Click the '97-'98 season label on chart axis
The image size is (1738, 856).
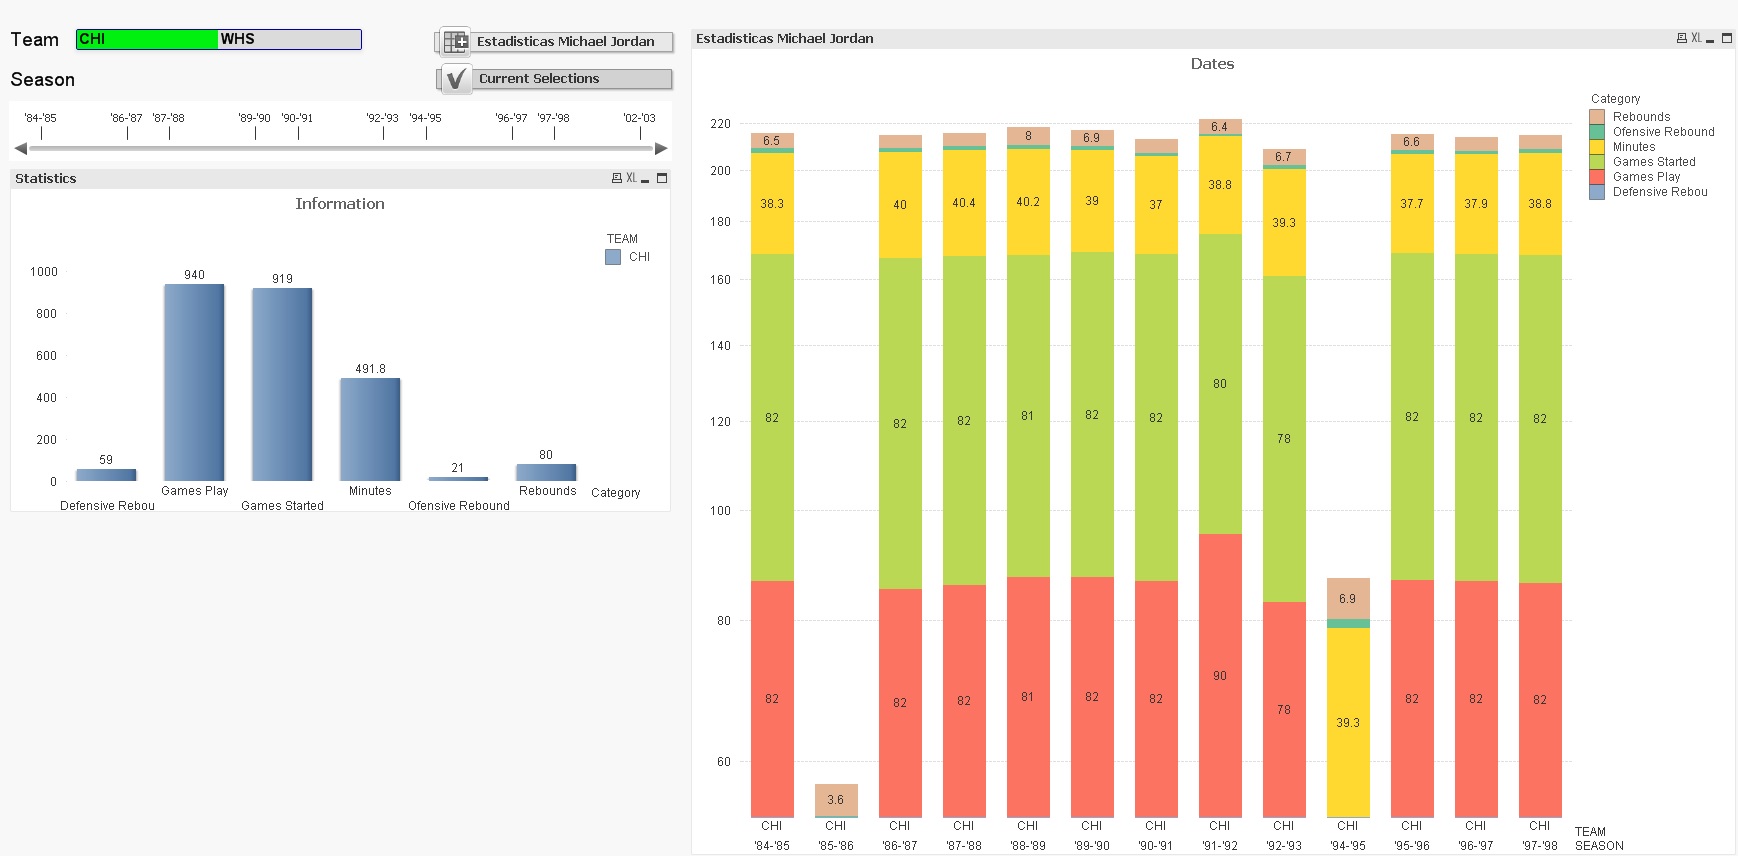[x=1540, y=846]
